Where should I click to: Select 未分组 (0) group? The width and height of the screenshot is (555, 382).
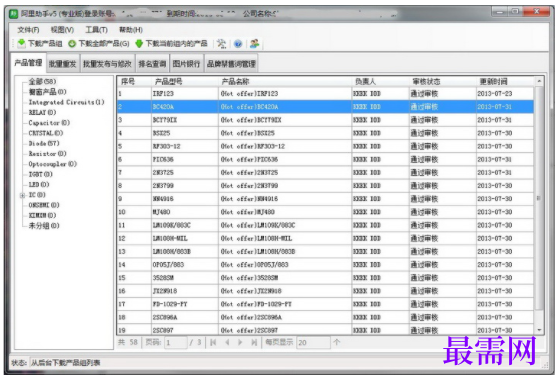pyautogui.click(x=44, y=226)
